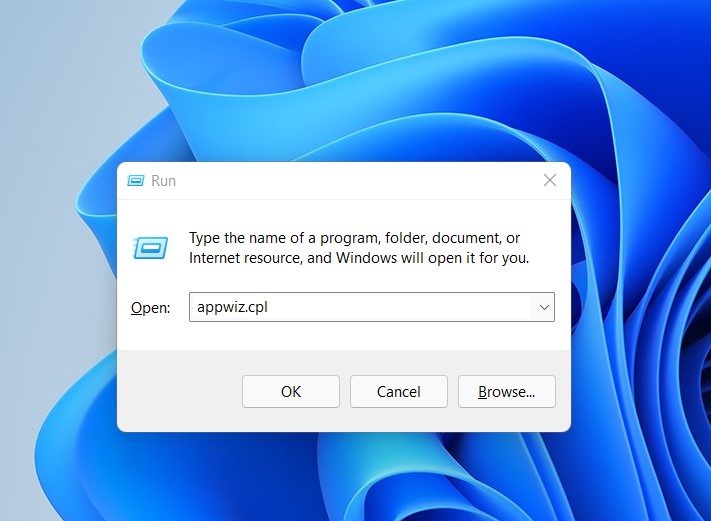Expand the Open command history dropdown arrow

[544, 307]
